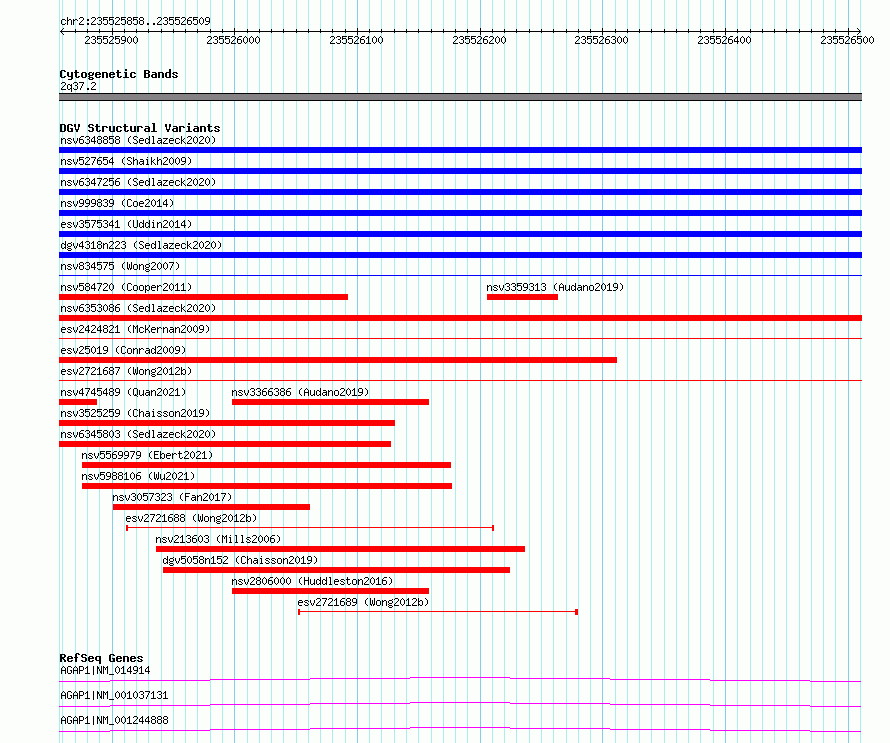Click the red bar under nsv3057323

pos(211,507)
